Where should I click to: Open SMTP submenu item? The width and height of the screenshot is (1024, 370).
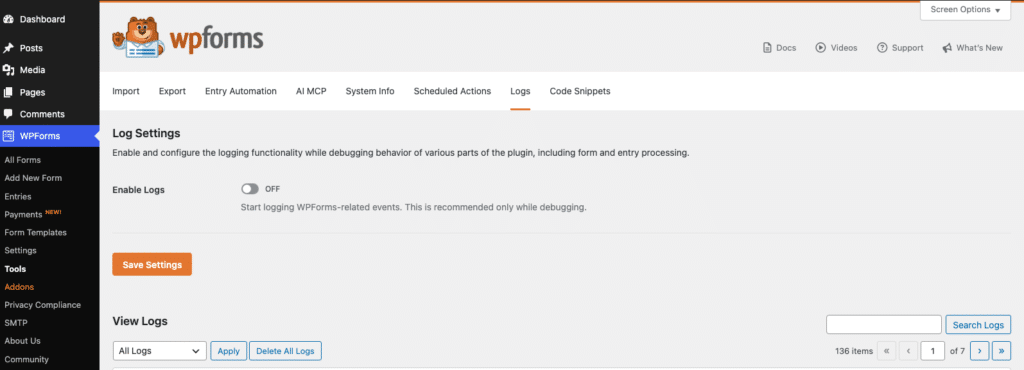pos(16,323)
